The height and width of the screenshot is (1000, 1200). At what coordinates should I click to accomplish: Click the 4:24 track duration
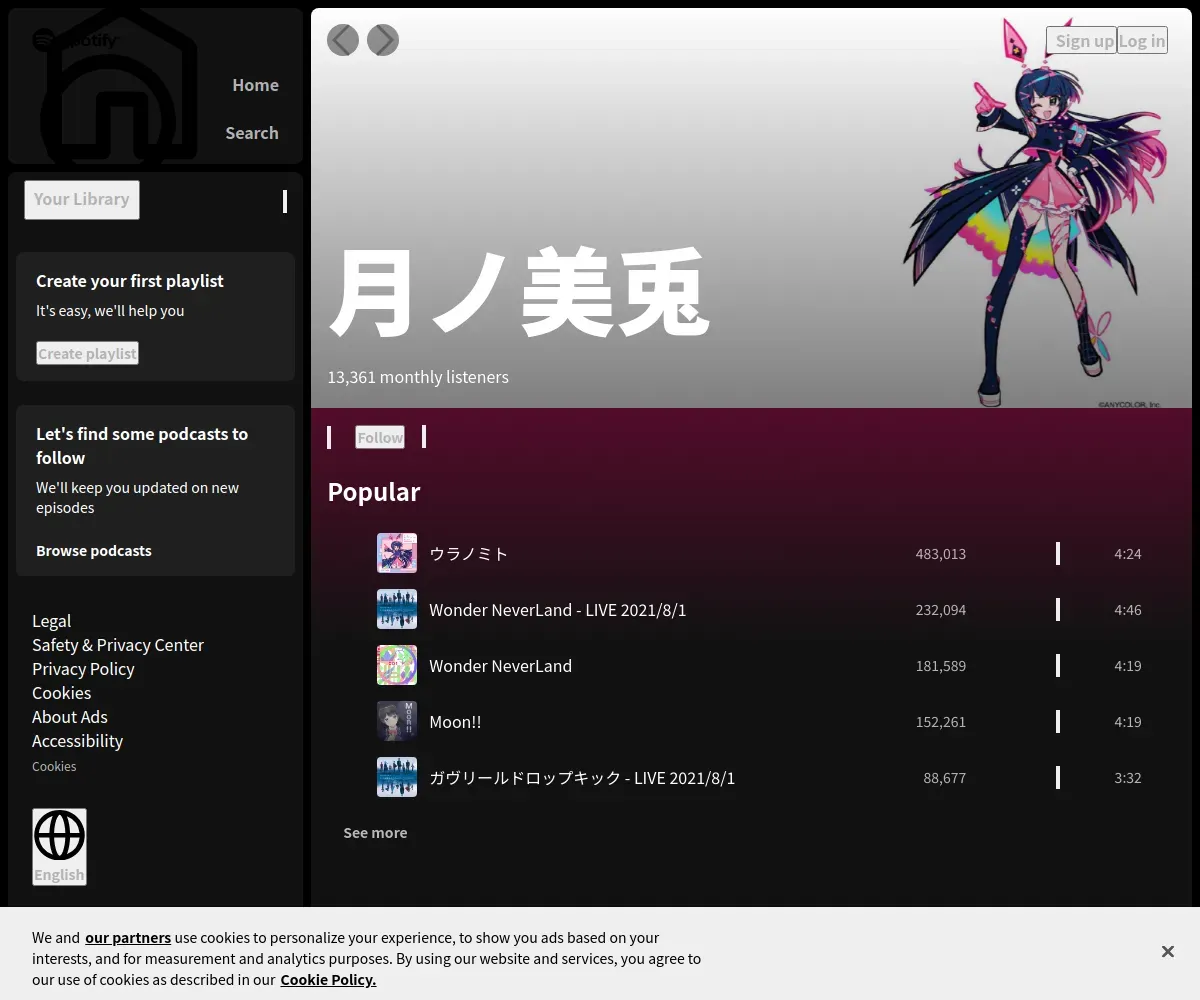click(1128, 554)
